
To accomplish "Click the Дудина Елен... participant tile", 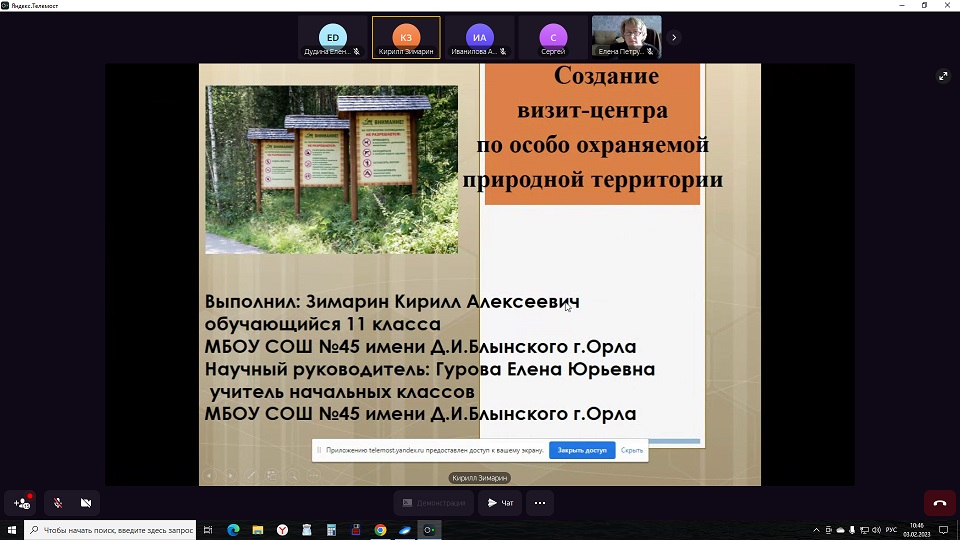I will click(333, 38).
